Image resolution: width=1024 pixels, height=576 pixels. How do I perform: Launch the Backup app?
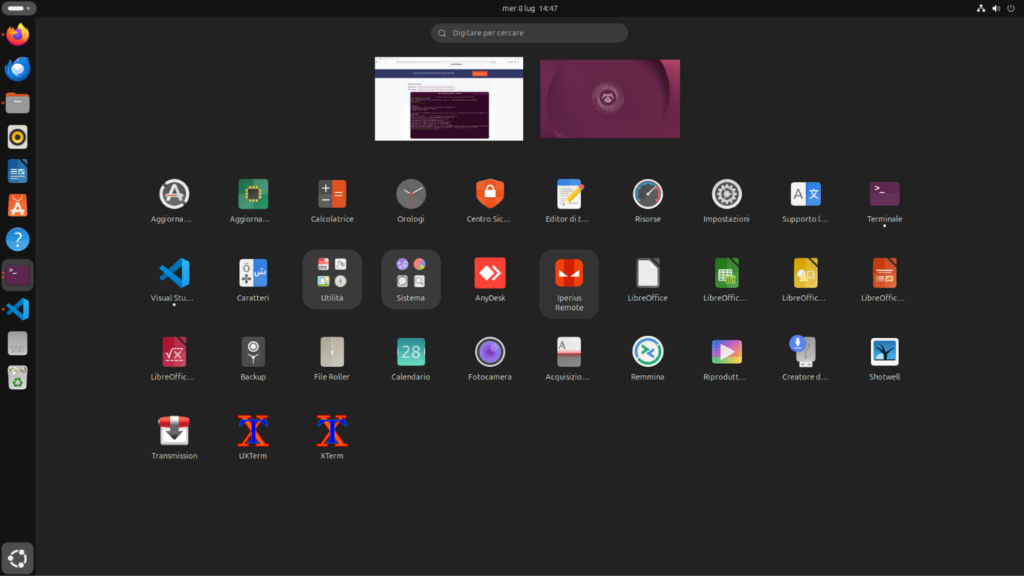[253, 352]
